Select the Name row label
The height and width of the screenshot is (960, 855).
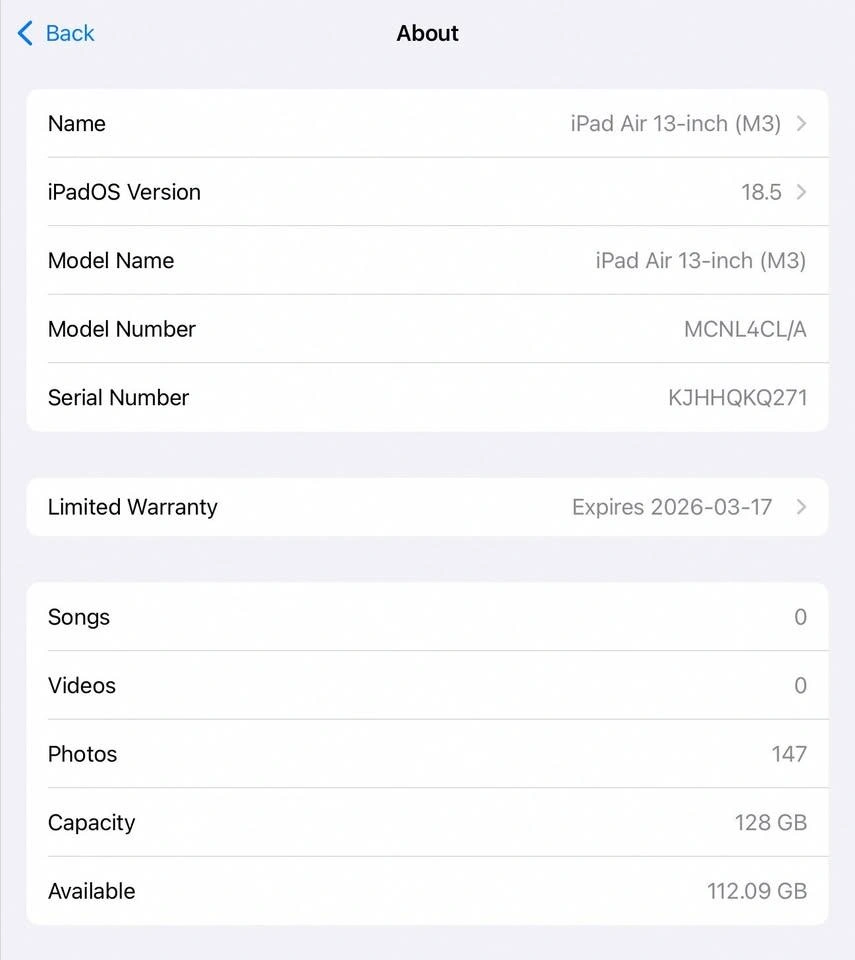77,124
